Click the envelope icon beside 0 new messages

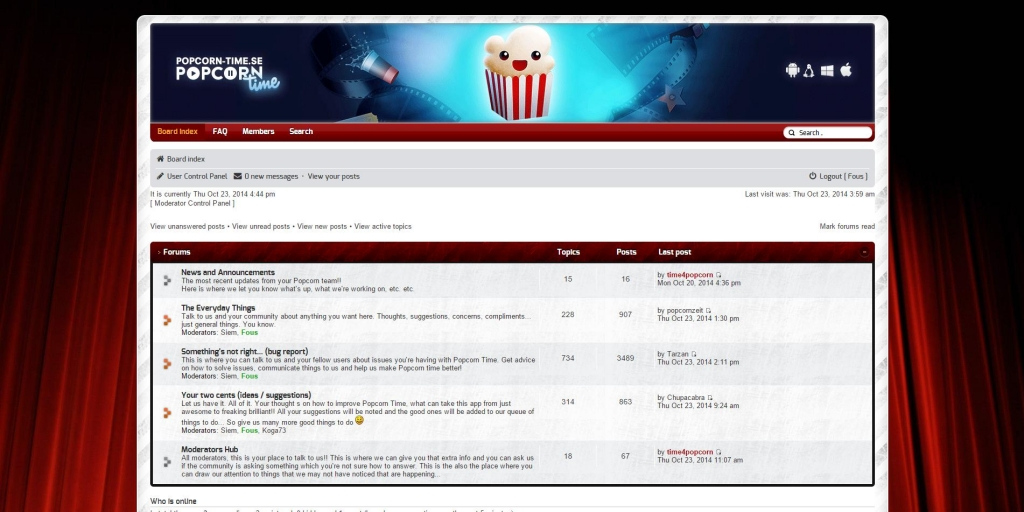[238, 176]
